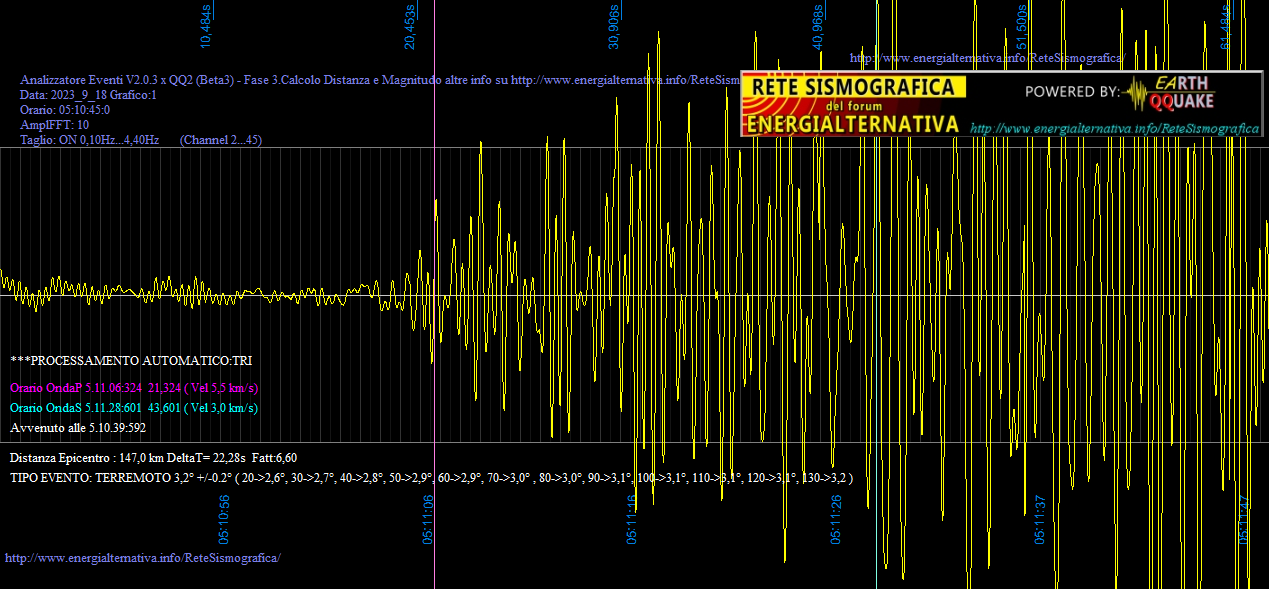Click the 'Avvenuto alle 5.10.39:592' text
1269x589 pixels.
point(78,427)
